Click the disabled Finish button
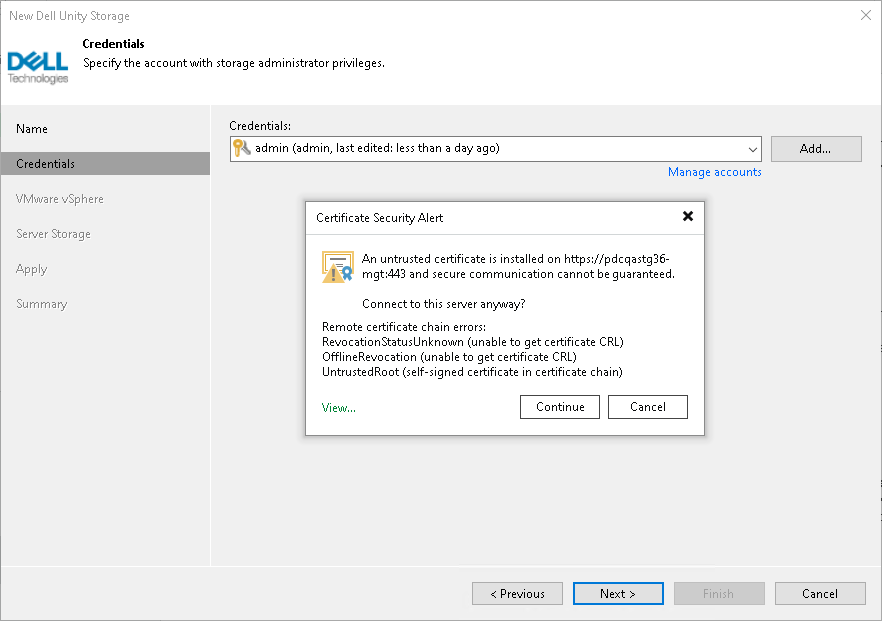882x621 pixels. [719, 593]
